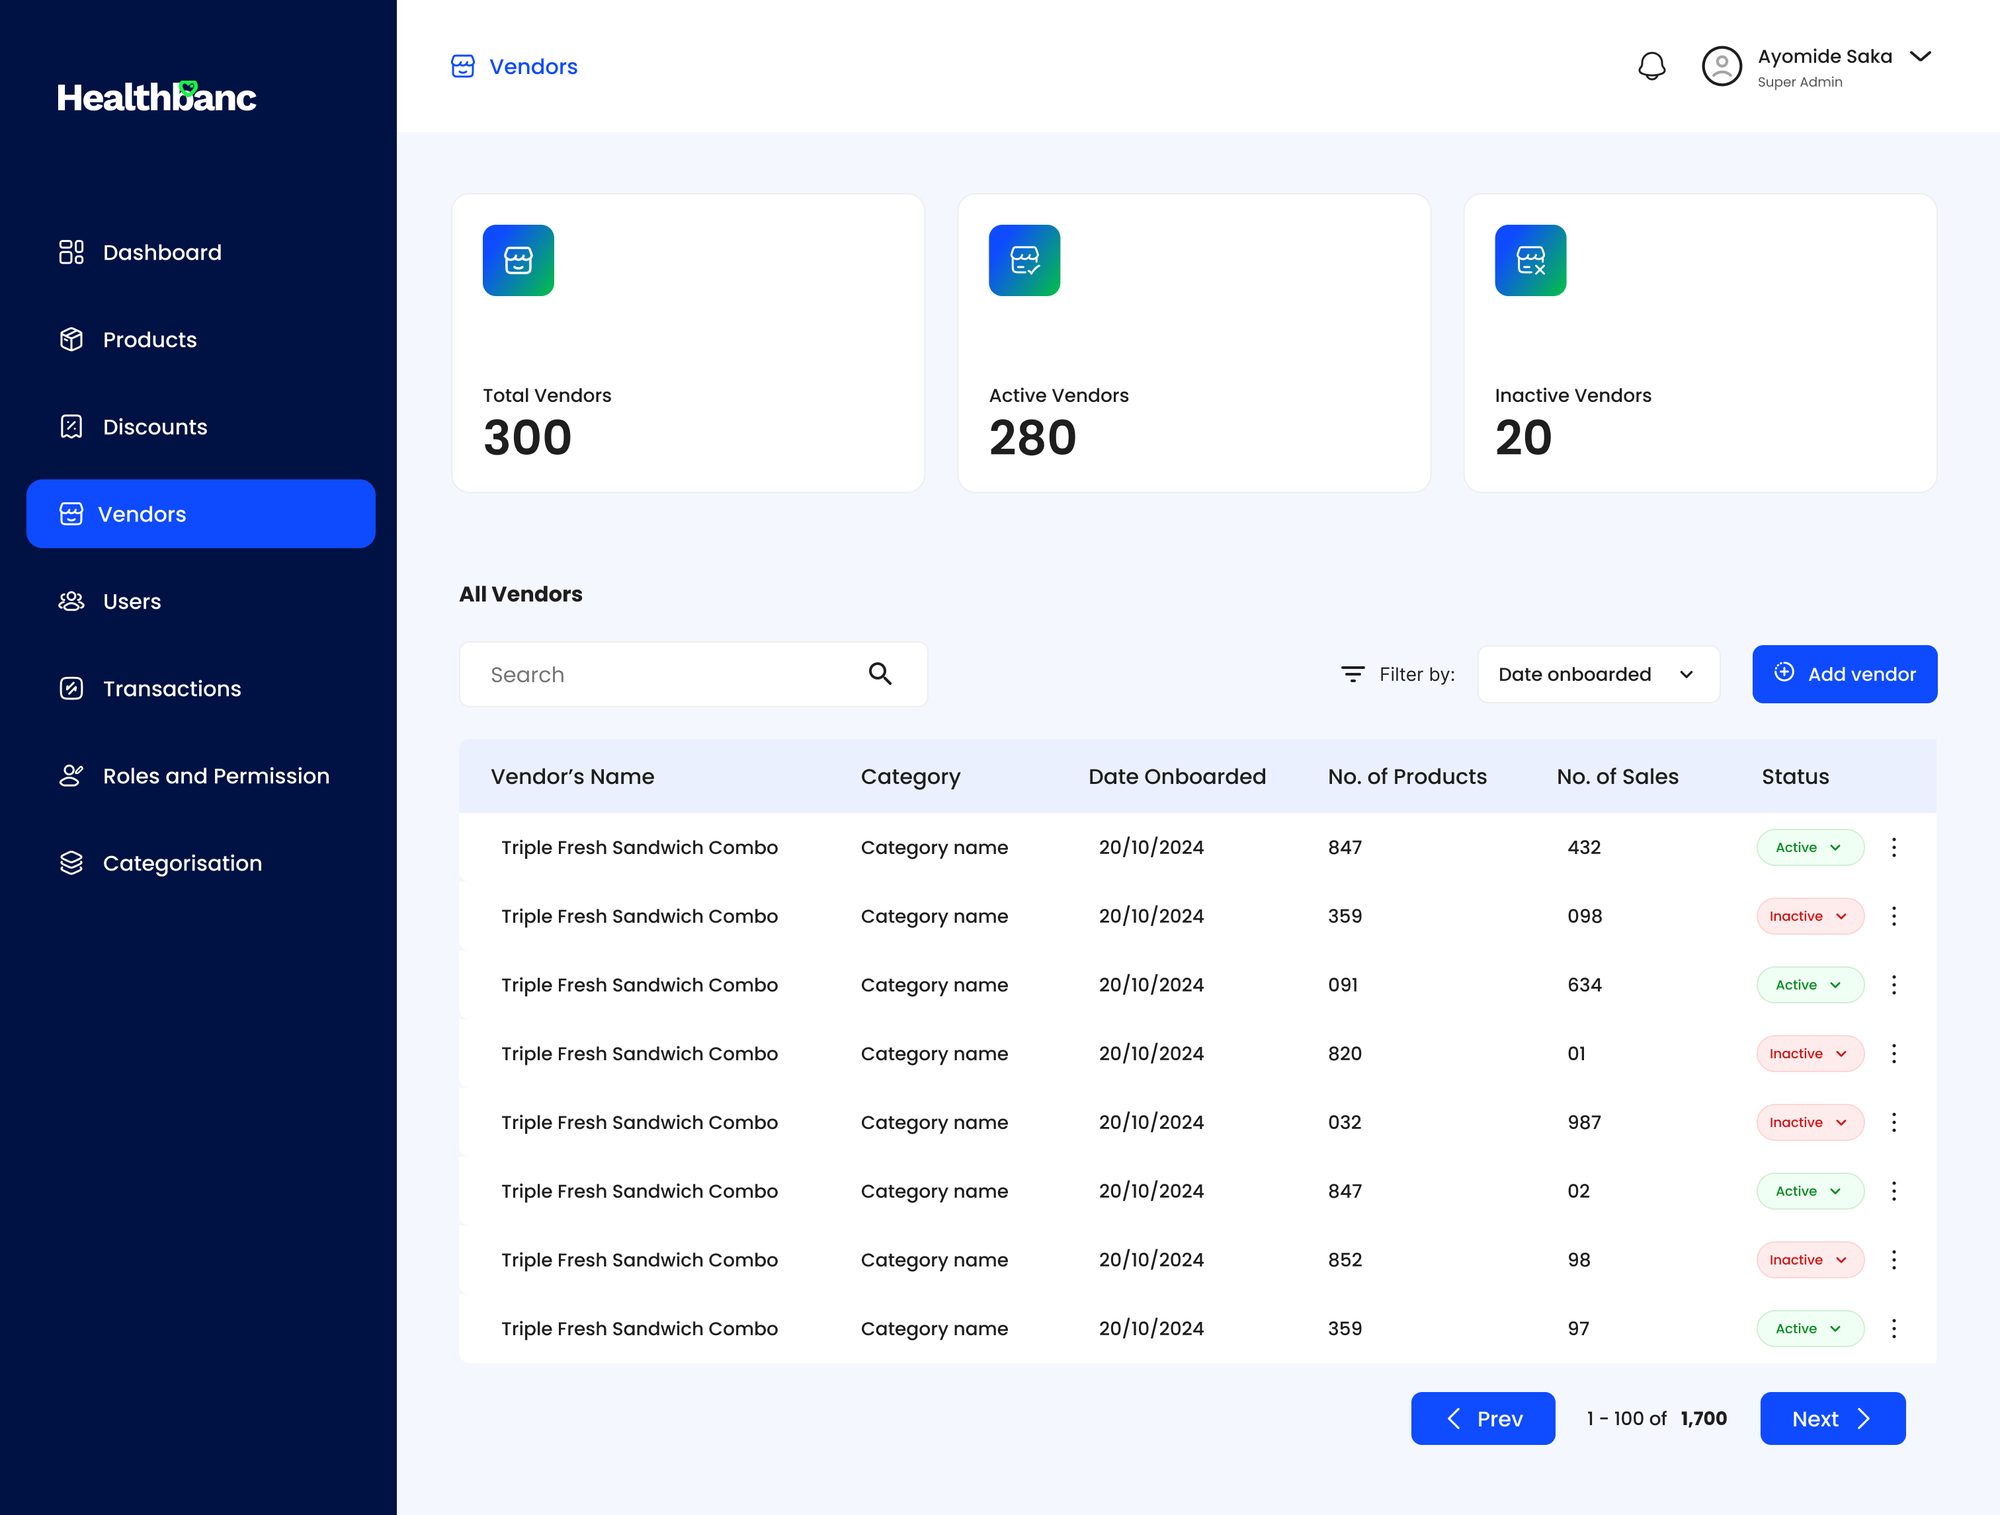
Task: Click the Vendors breadcrumb title
Action: pyautogui.click(x=533, y=66)
